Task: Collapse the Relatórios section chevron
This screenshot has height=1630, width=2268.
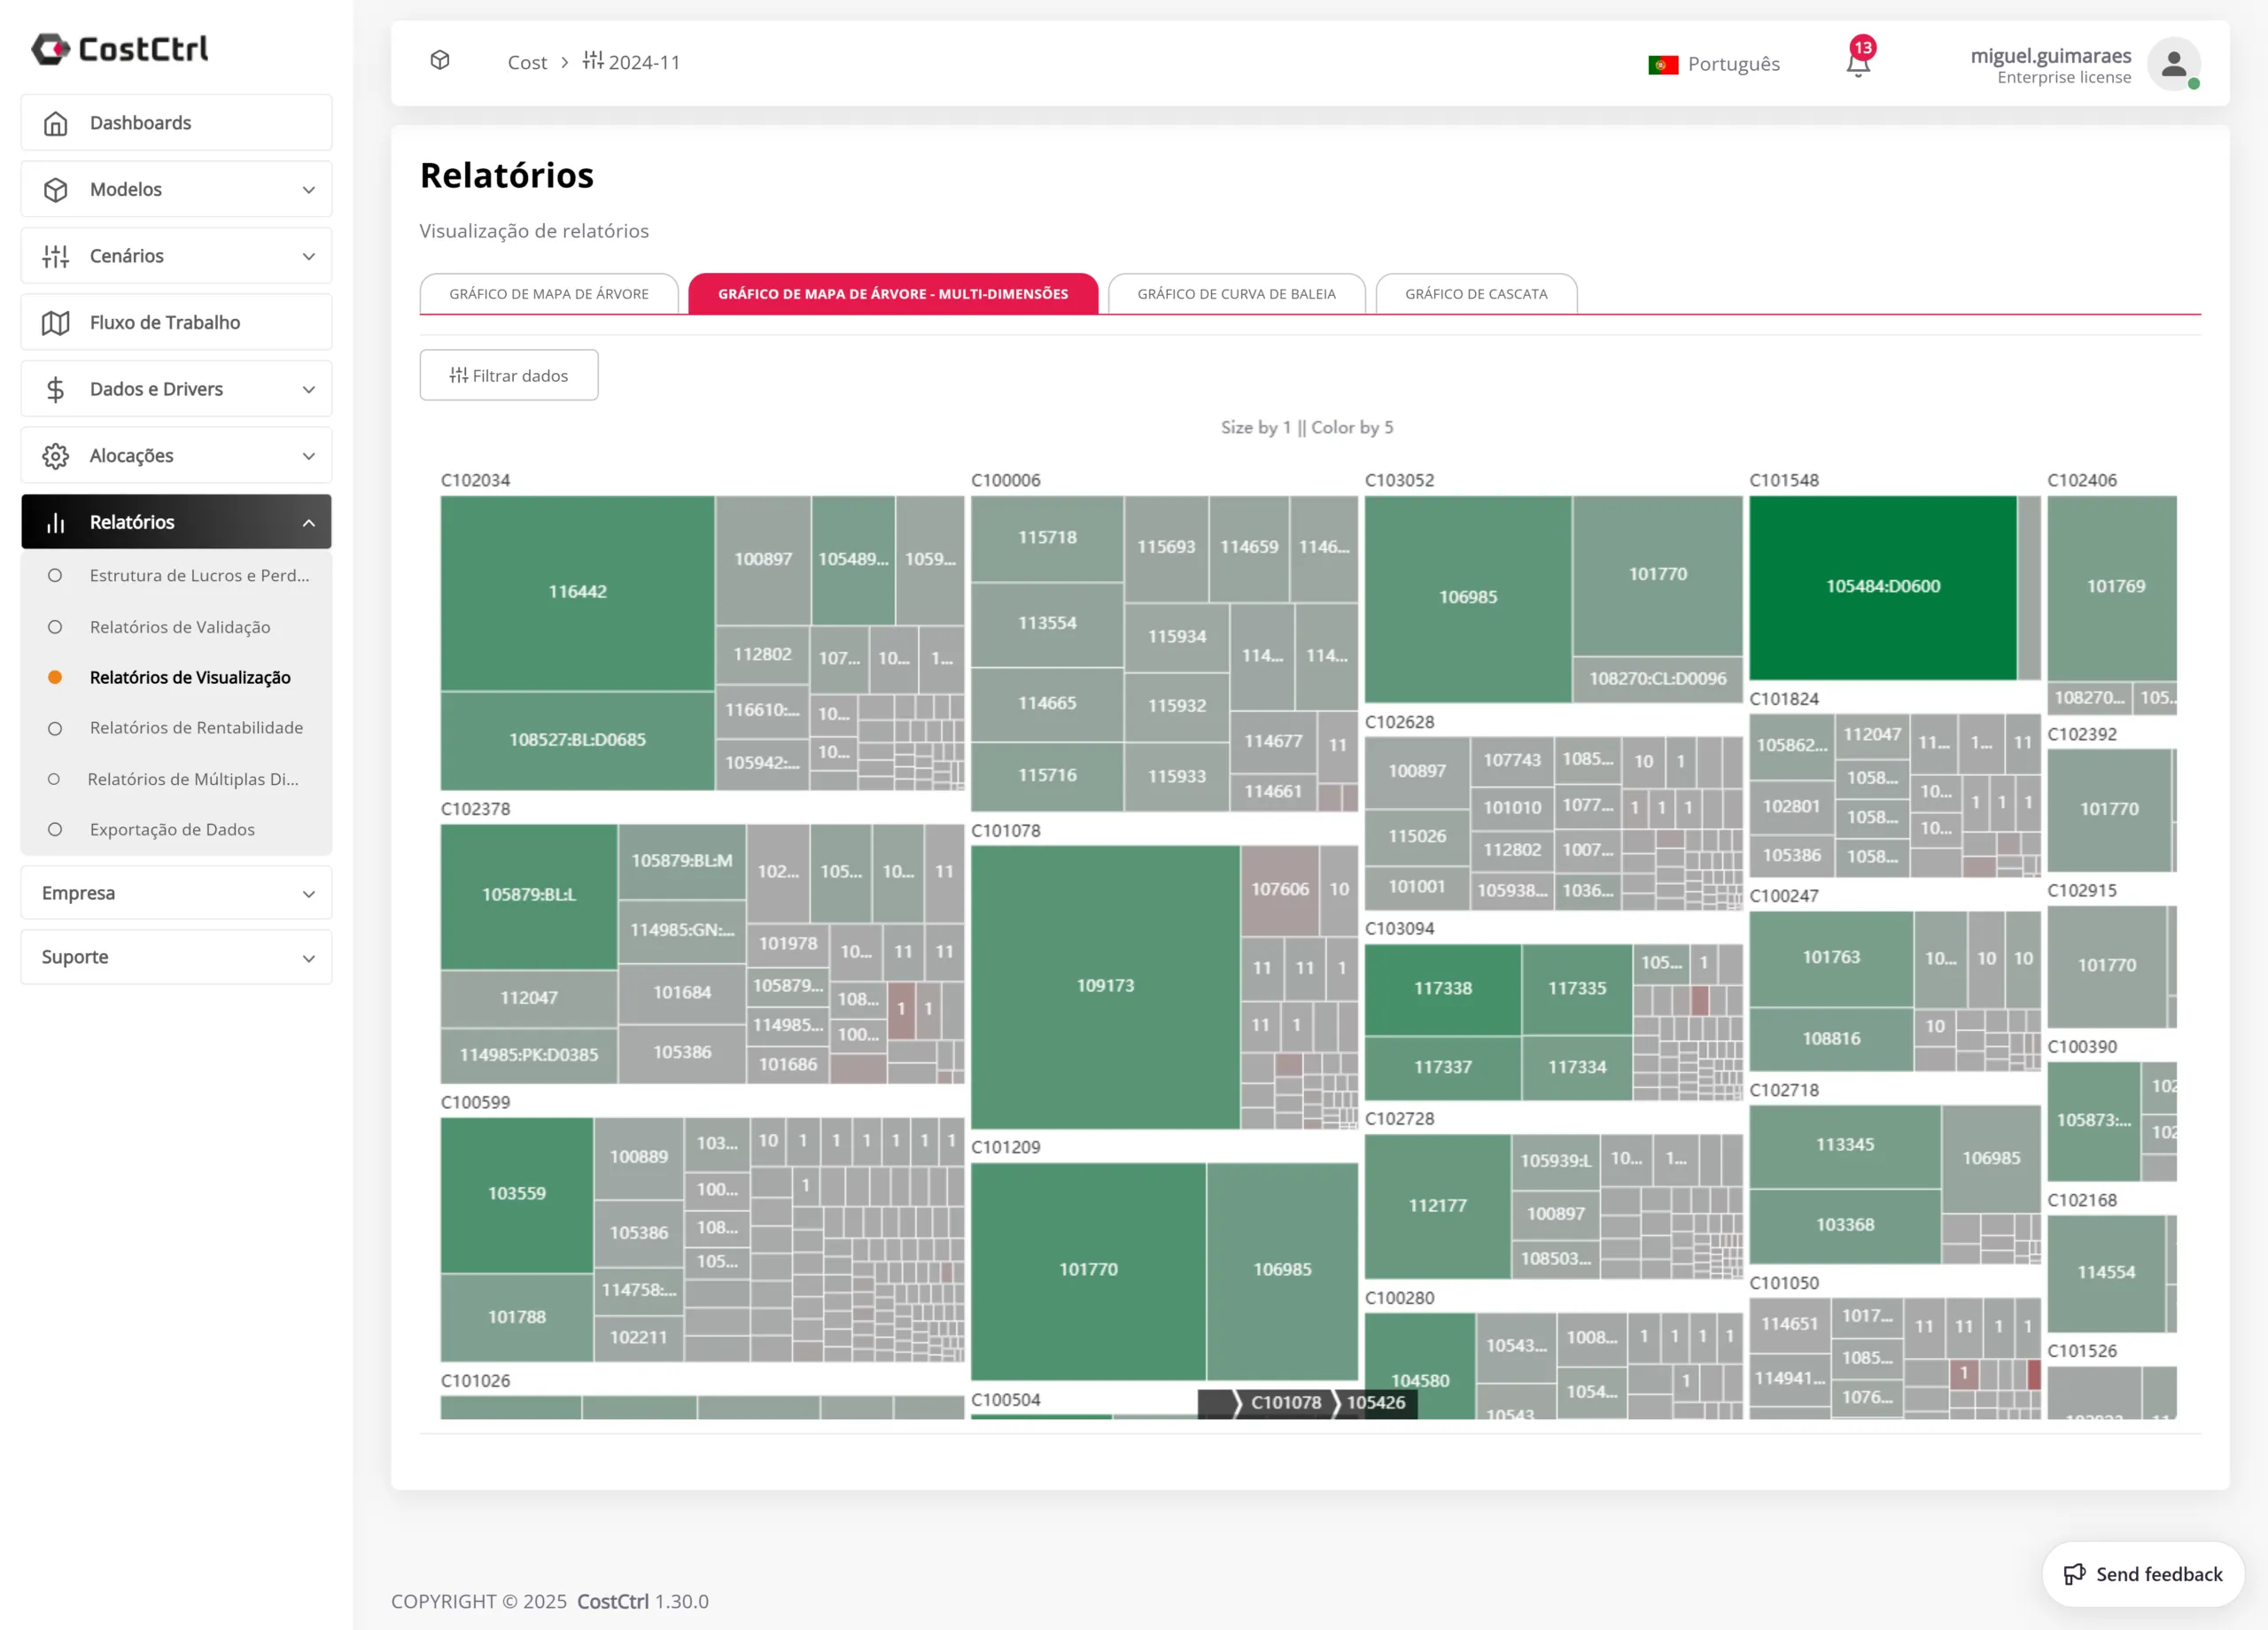Action: 309,521
